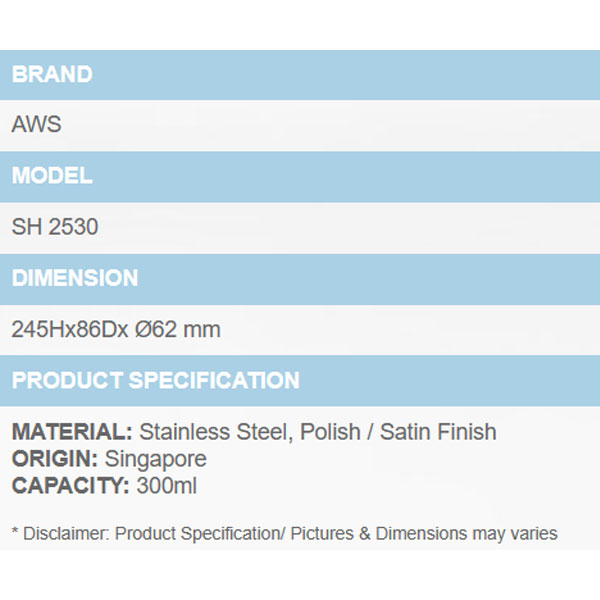The width and height of the screenshot is (600, 600).
Task: Select the AWS brand value
Action: click(36, 126)
